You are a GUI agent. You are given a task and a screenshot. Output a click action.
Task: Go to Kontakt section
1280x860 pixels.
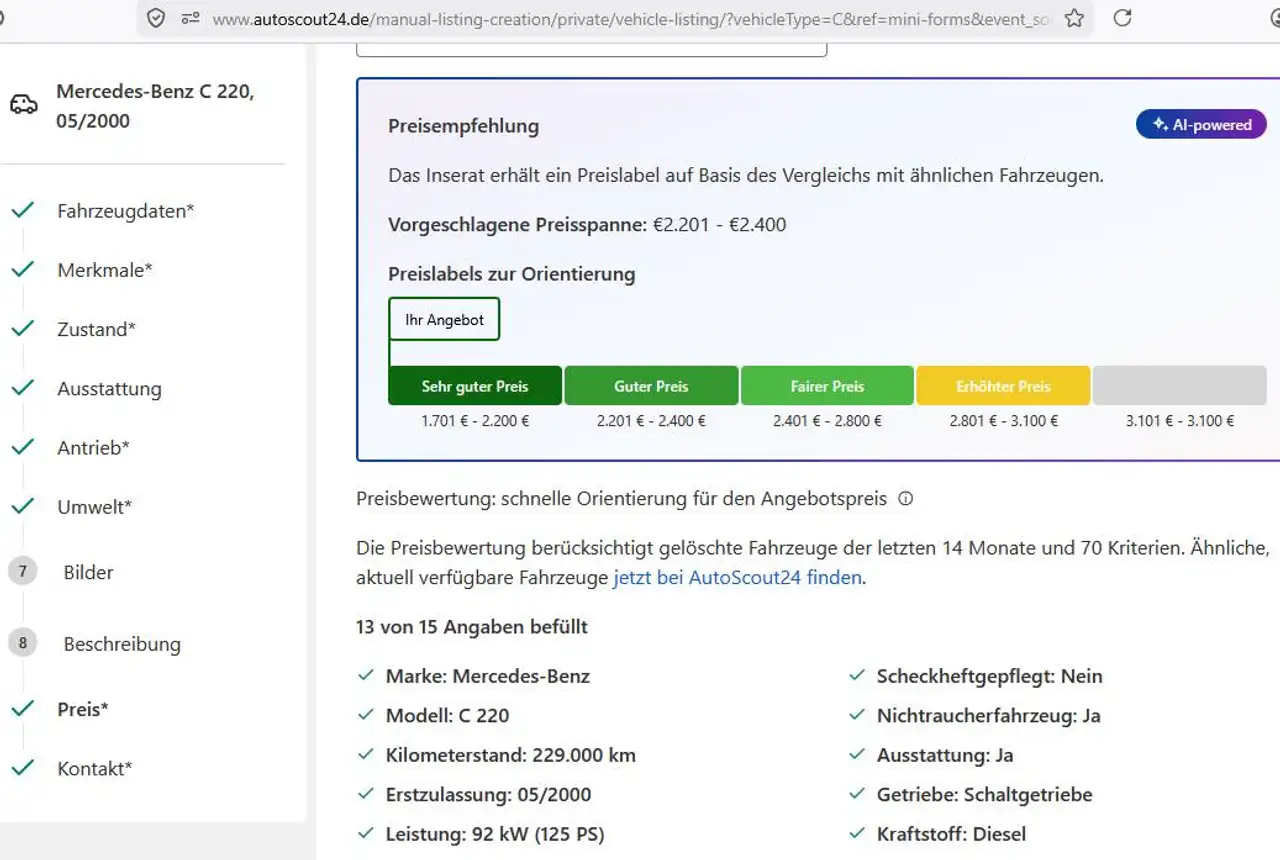coord(94,768)
